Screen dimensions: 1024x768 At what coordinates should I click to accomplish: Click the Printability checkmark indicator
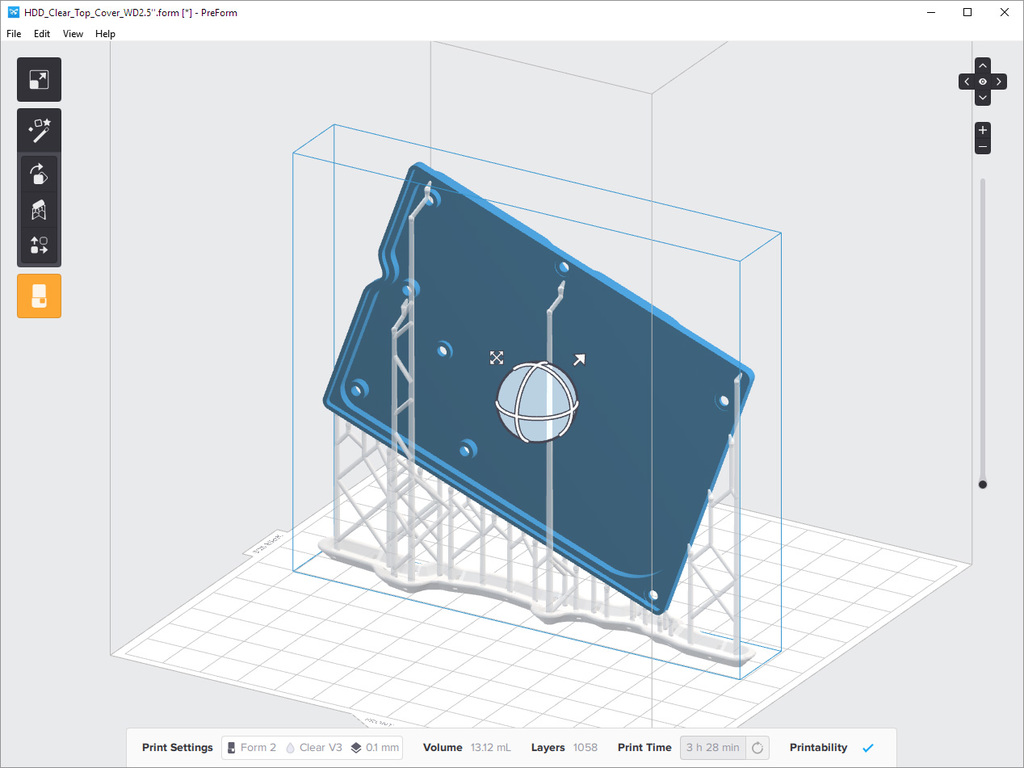coord(868,747)
